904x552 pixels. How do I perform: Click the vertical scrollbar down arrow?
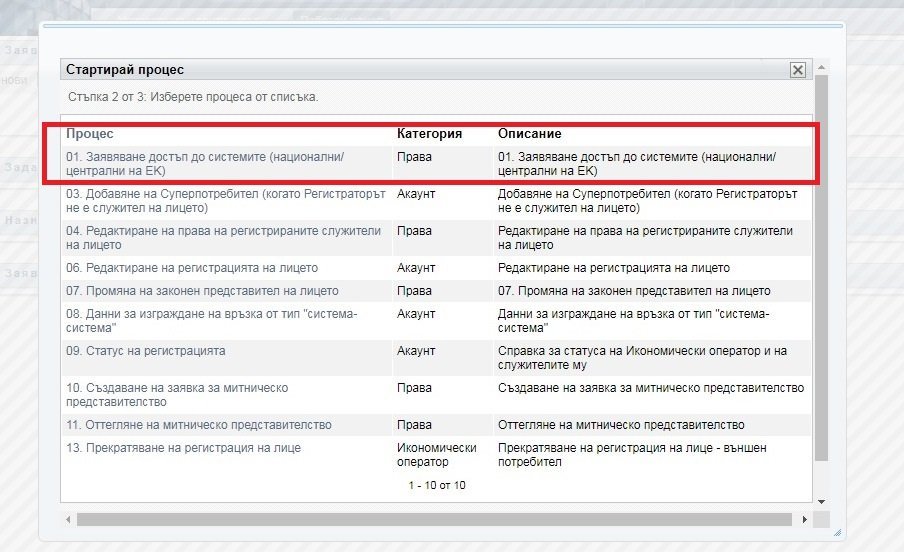(821, 501)
